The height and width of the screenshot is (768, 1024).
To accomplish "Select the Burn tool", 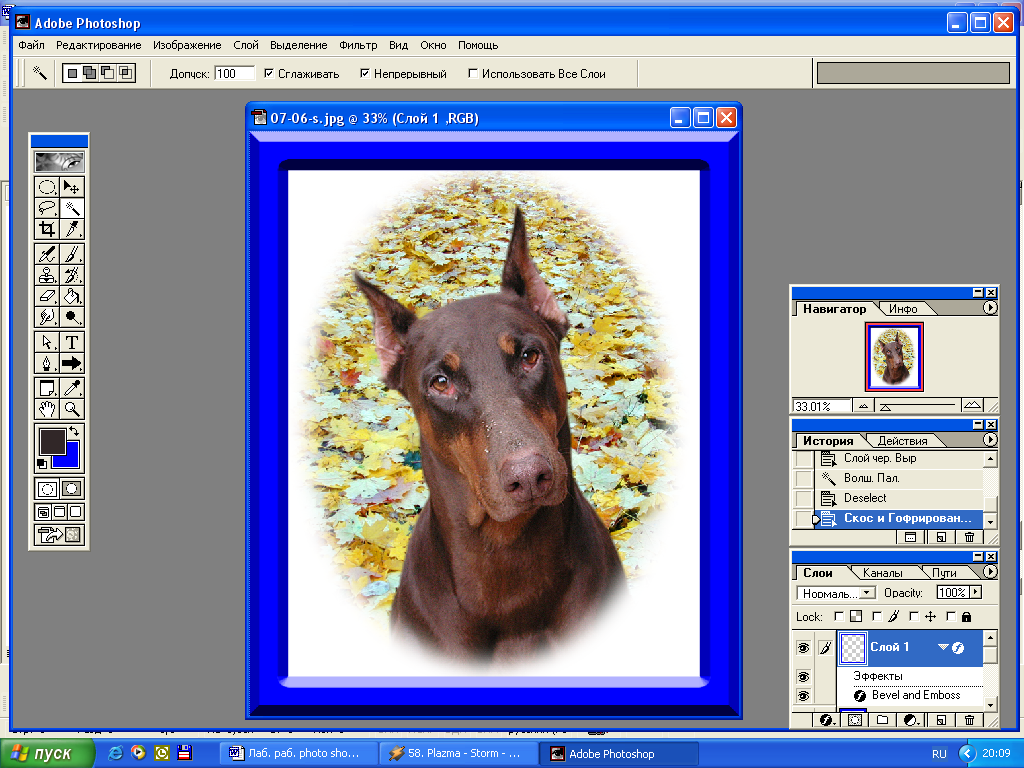I will point(72,317).
